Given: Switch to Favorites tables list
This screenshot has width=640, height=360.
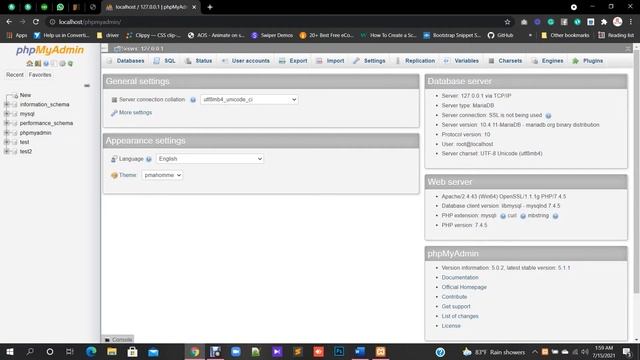Looking at the screenshot, I should coord(40,75).
